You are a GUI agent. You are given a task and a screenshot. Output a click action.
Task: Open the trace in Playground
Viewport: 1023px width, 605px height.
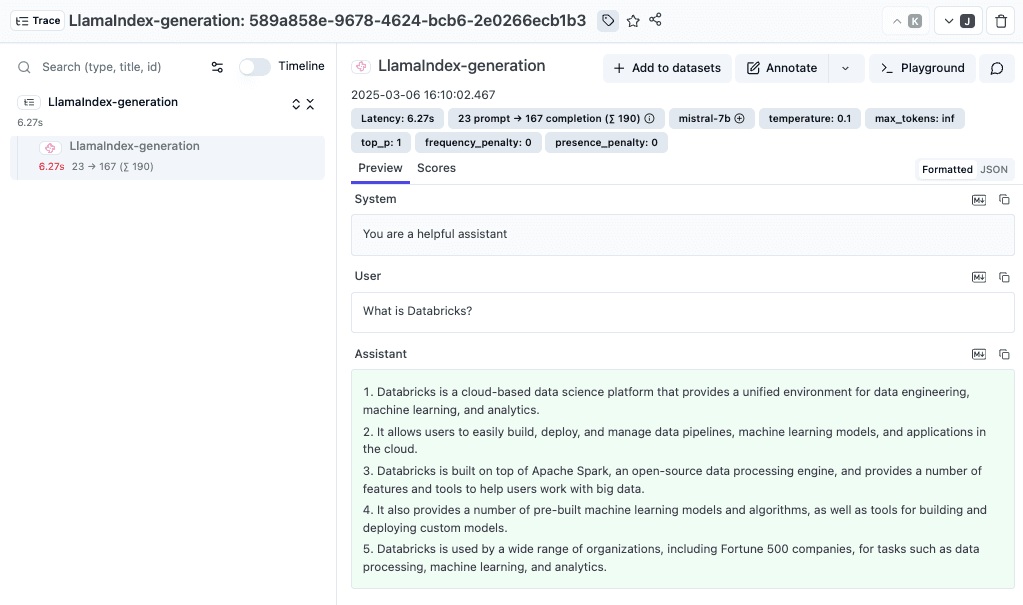(922, 68)
